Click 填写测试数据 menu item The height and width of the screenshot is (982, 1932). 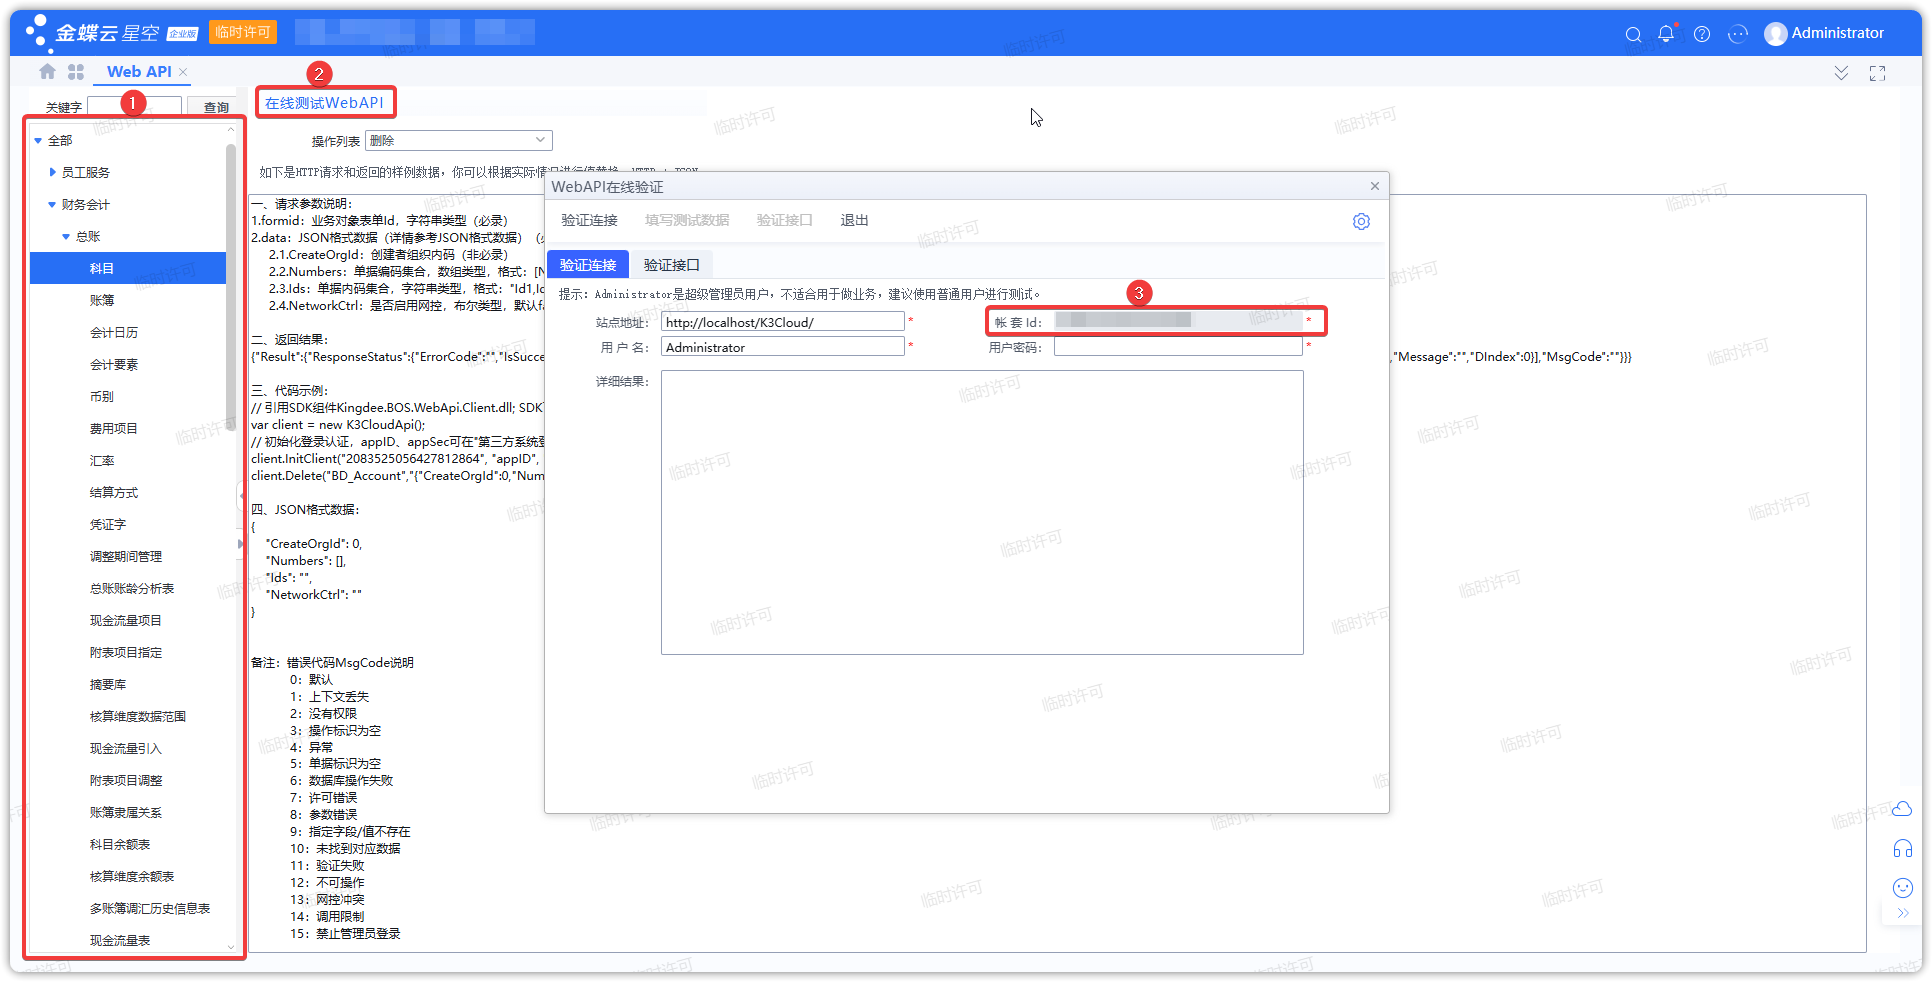tap(687, 221)
